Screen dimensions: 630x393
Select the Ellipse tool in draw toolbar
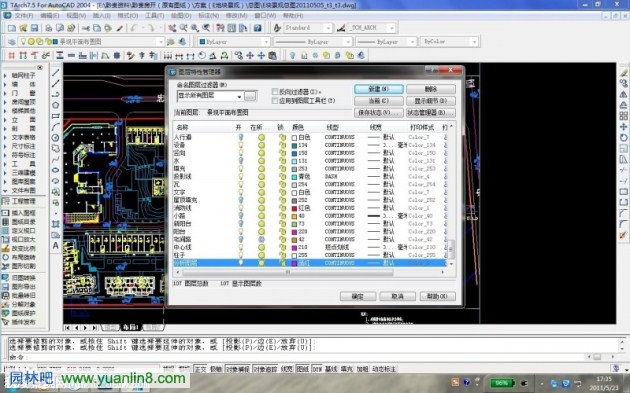[55, 170]
